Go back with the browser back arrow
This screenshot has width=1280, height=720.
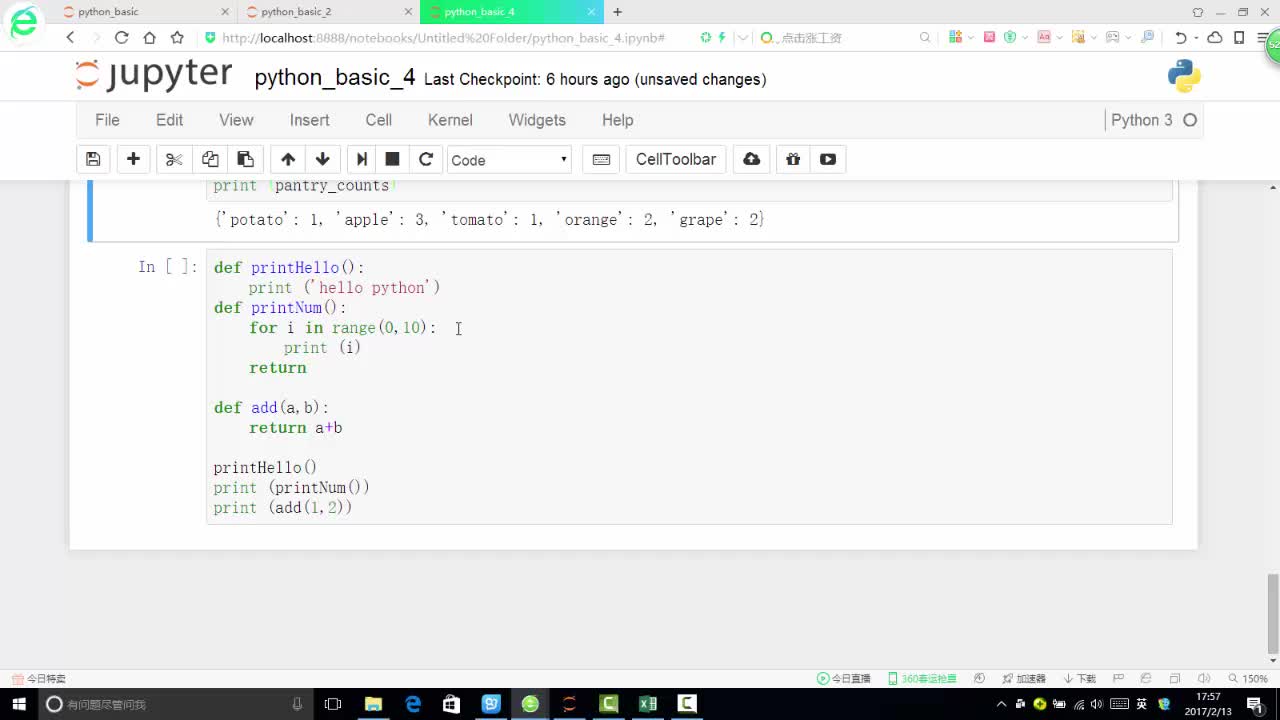tap(70, 37)
